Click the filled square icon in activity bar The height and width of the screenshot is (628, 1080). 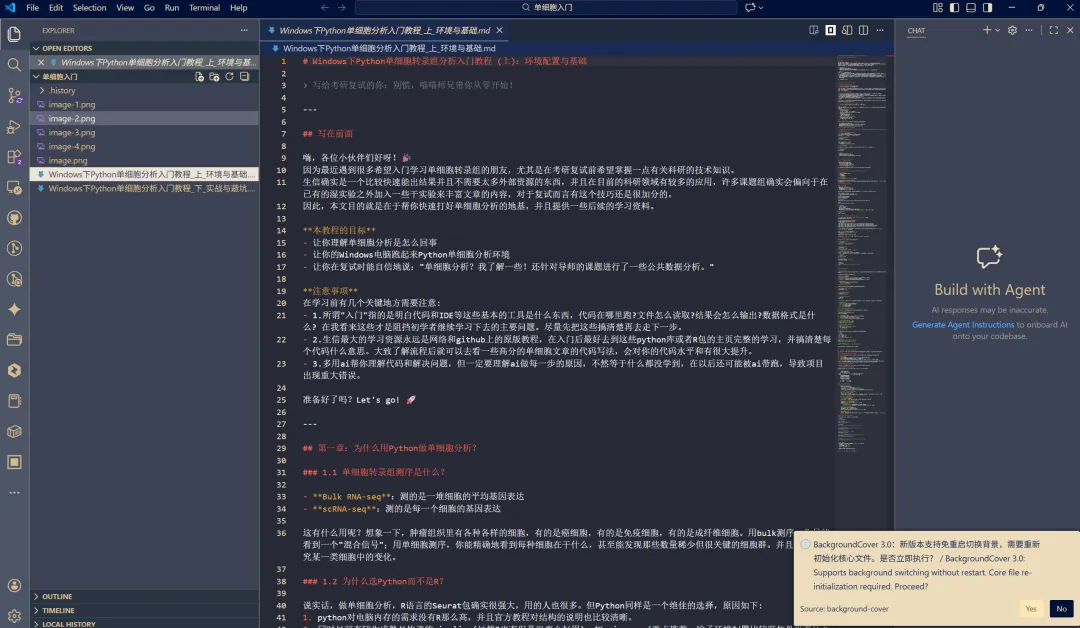(14, 462)
